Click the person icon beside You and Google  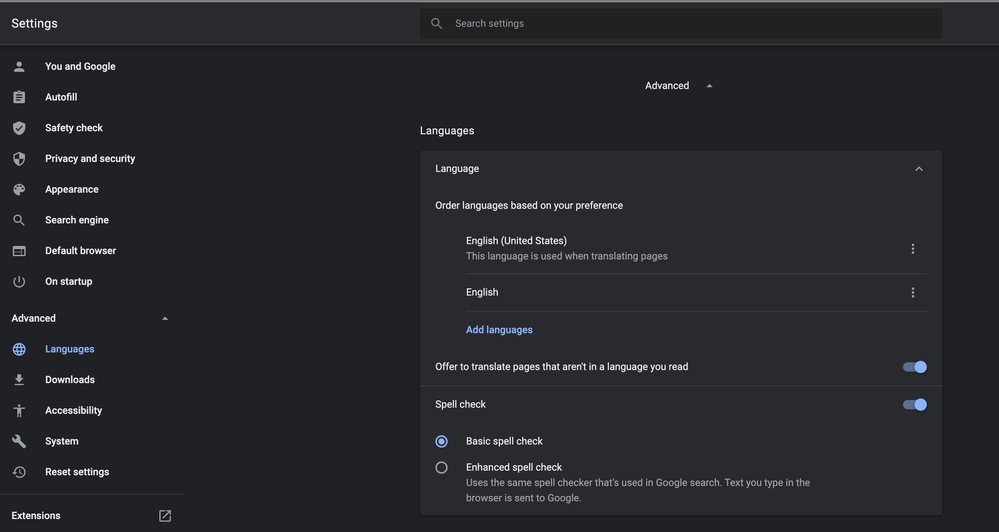coord(19,67)
